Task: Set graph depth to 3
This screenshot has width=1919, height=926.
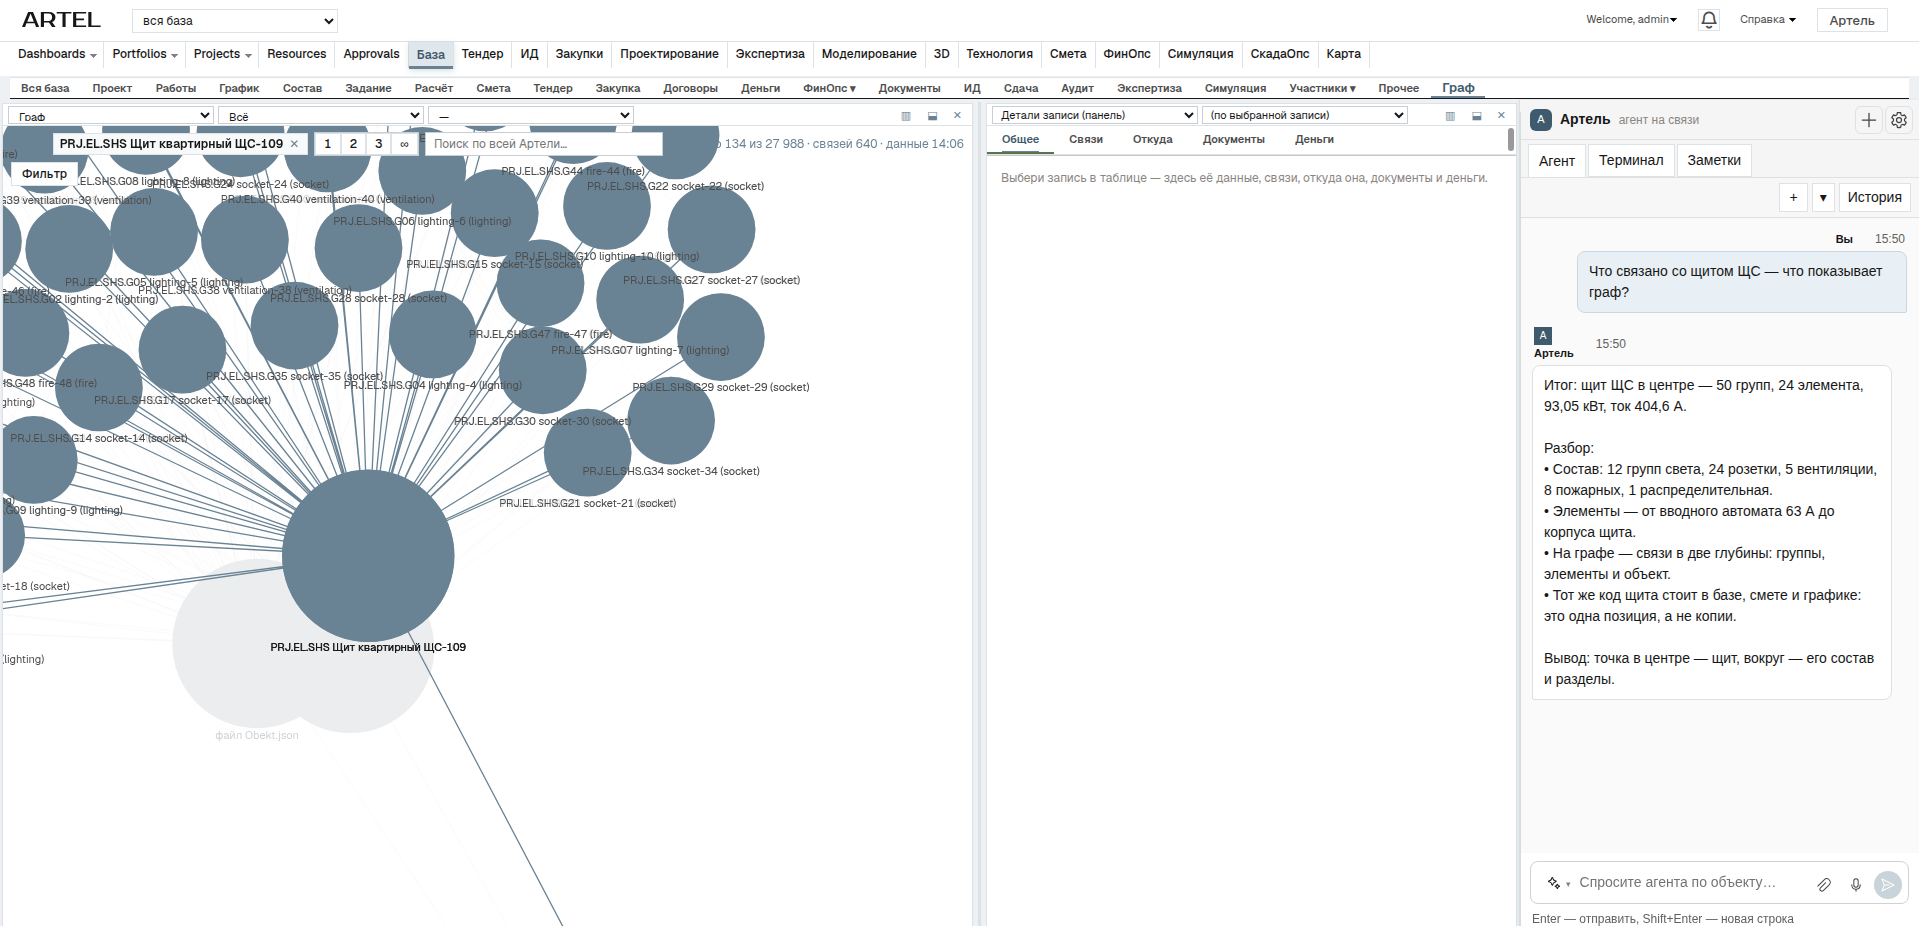Action: tap(379, 144)
